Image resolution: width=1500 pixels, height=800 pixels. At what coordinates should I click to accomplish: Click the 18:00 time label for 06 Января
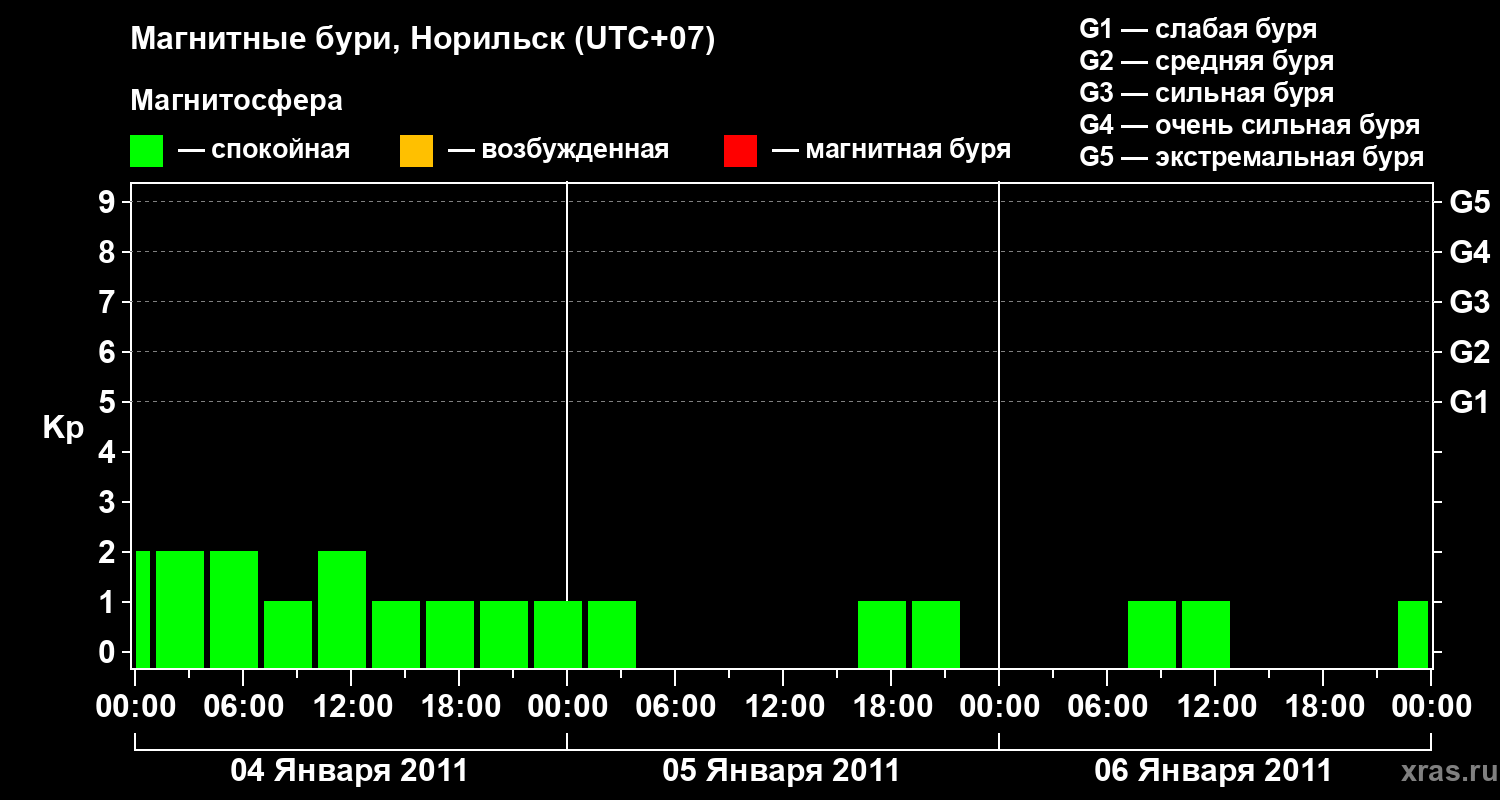pos(1323,707)
